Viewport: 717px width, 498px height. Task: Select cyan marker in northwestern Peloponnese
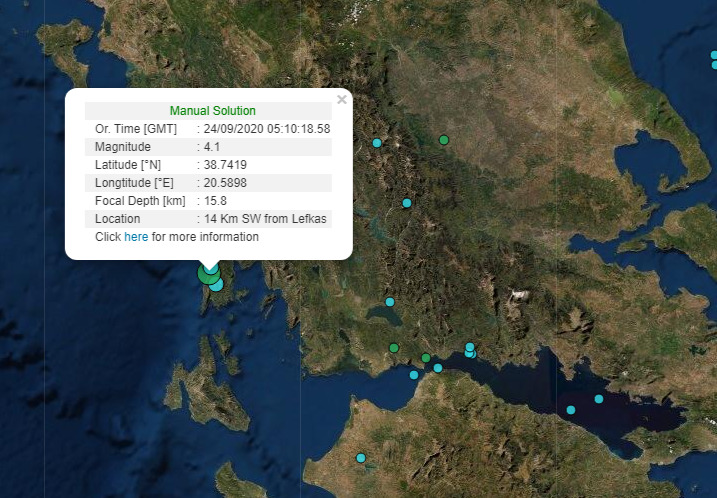click(361, 458)
